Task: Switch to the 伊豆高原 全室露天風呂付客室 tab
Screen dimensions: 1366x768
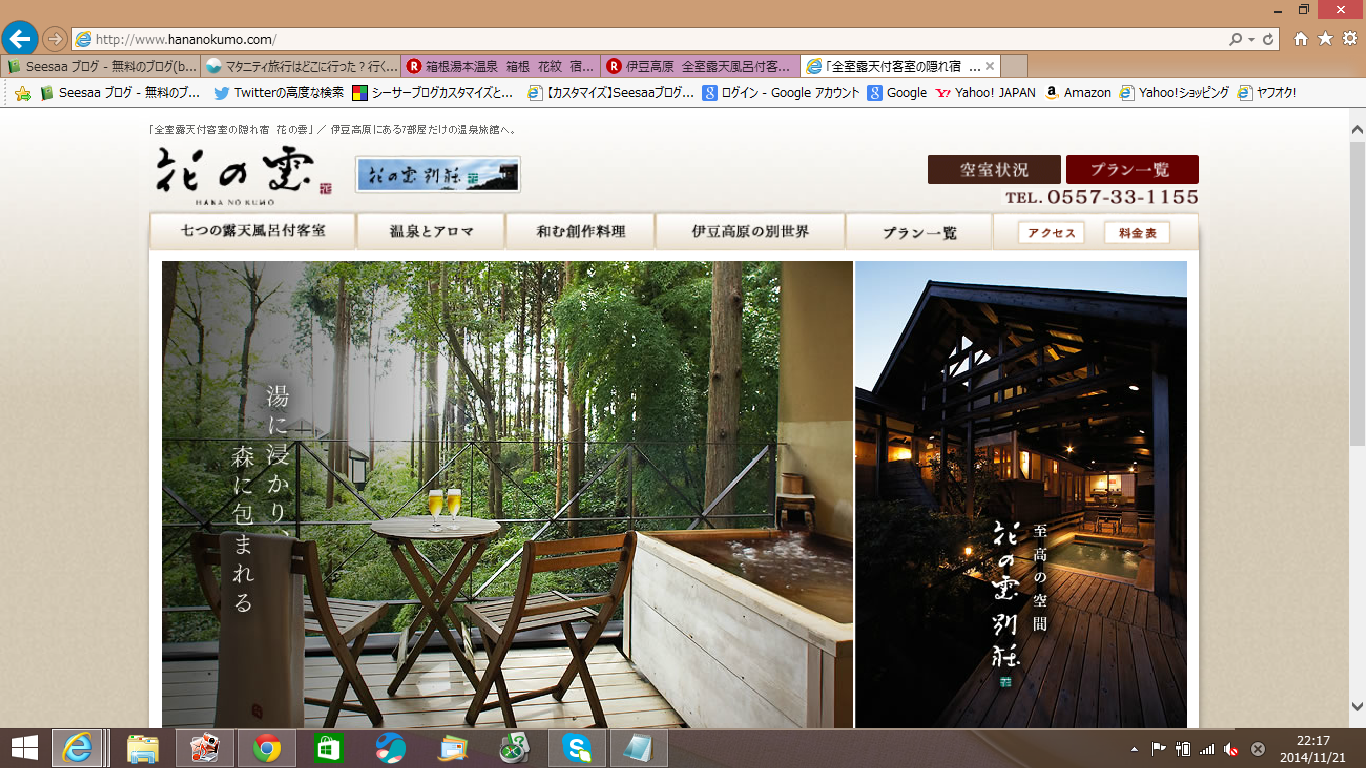Action: (x=700, y=66)
